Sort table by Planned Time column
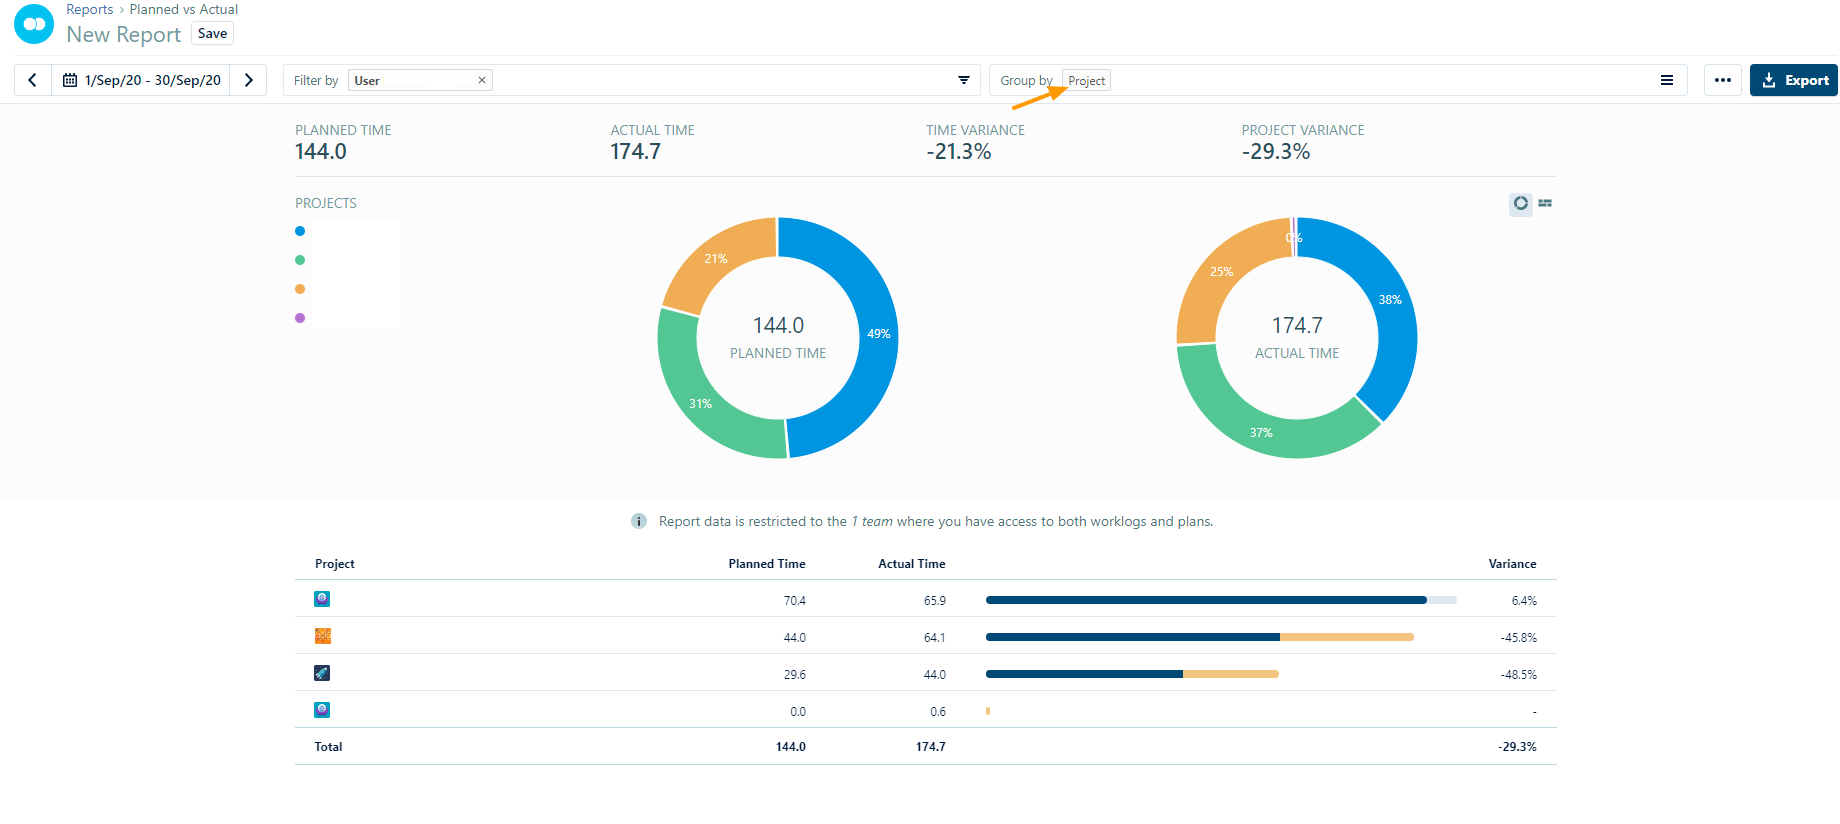The image size is (1840, 824). pyautogui.click(x=766, y=564)
